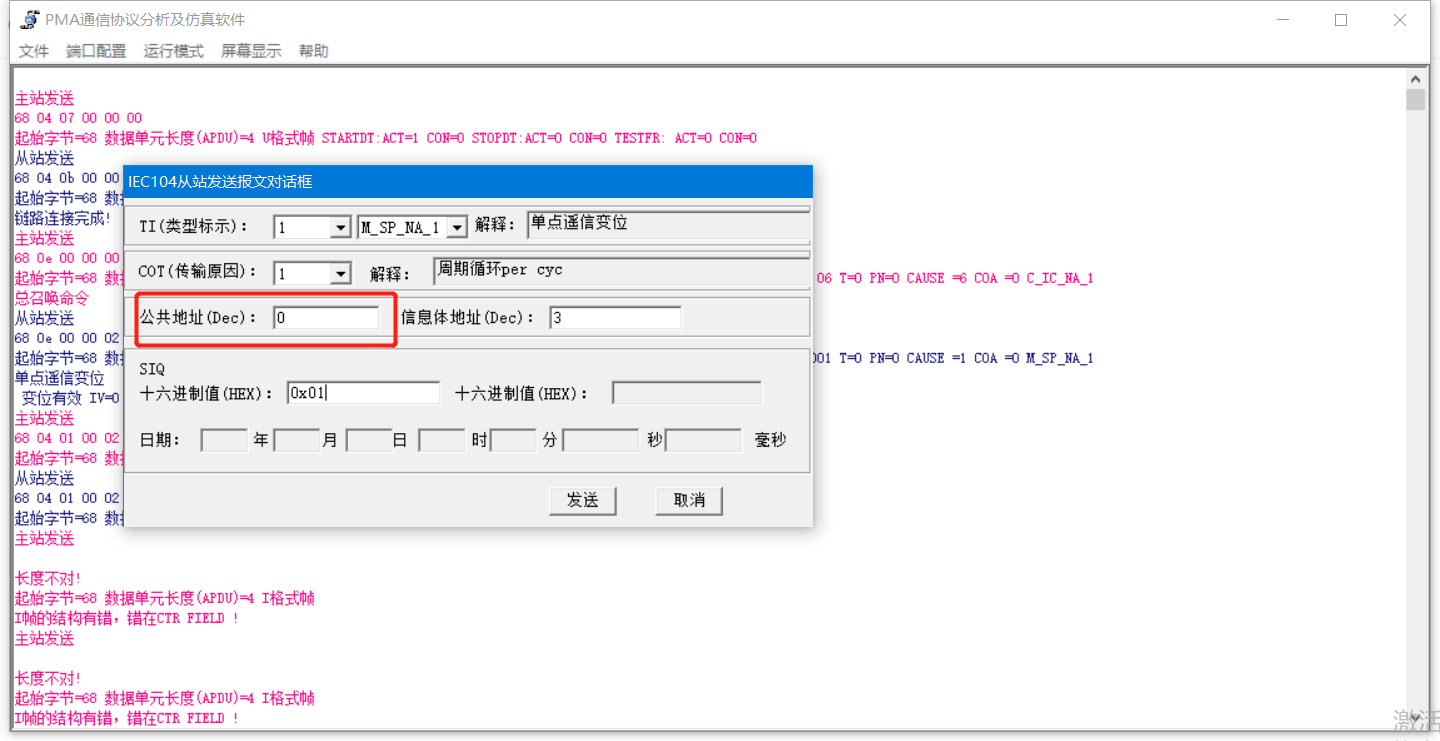
Task: Click the IEC104从站发送报文对话框 title bar
Action: [x=468, y=181]
